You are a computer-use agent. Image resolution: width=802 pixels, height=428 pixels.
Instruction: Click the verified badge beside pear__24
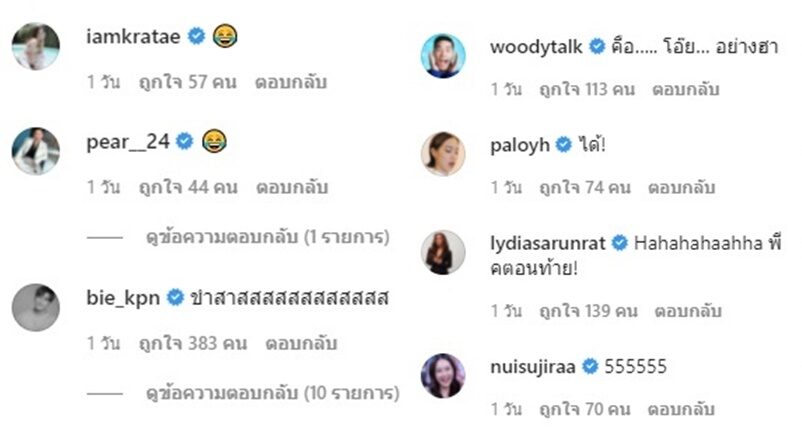[185, 141]
